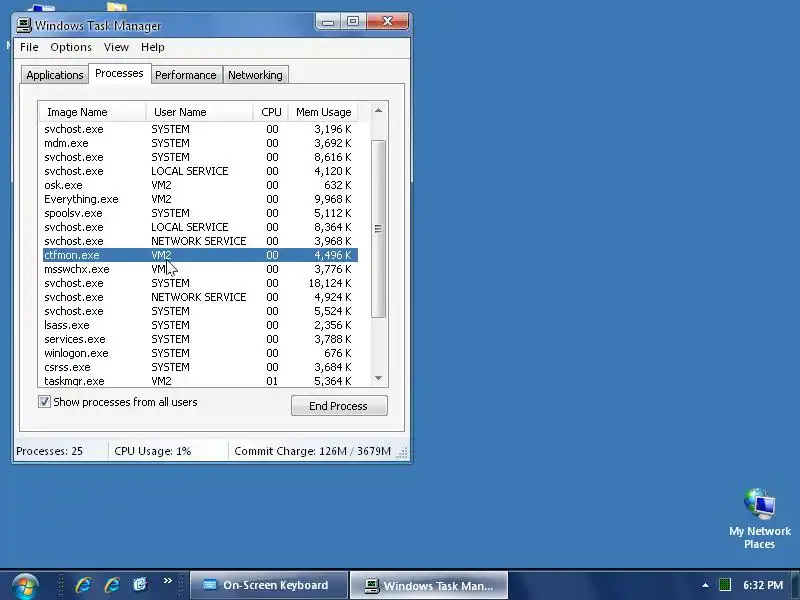
Task: Click the third quick launch icon
Action: click(140, 584)
